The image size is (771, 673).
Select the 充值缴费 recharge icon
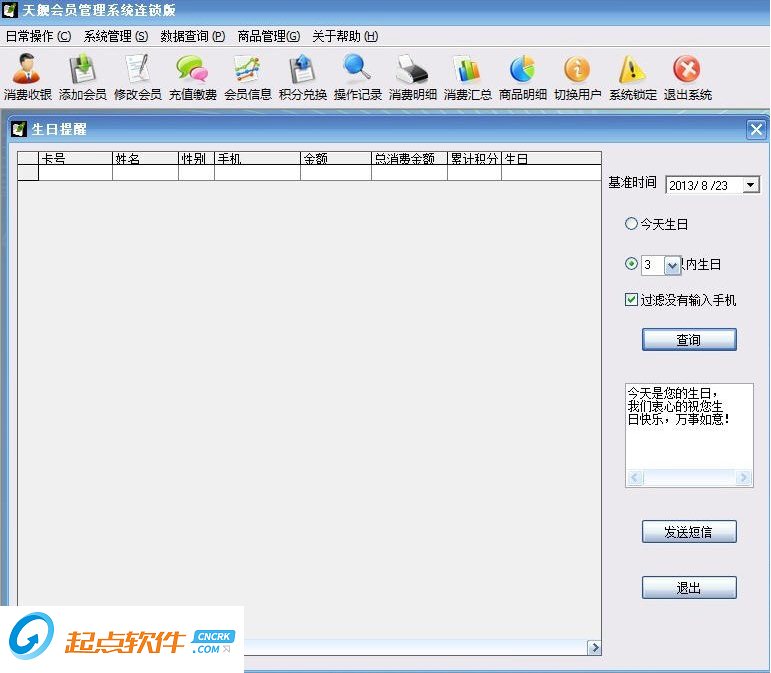(x=193, y=77)
